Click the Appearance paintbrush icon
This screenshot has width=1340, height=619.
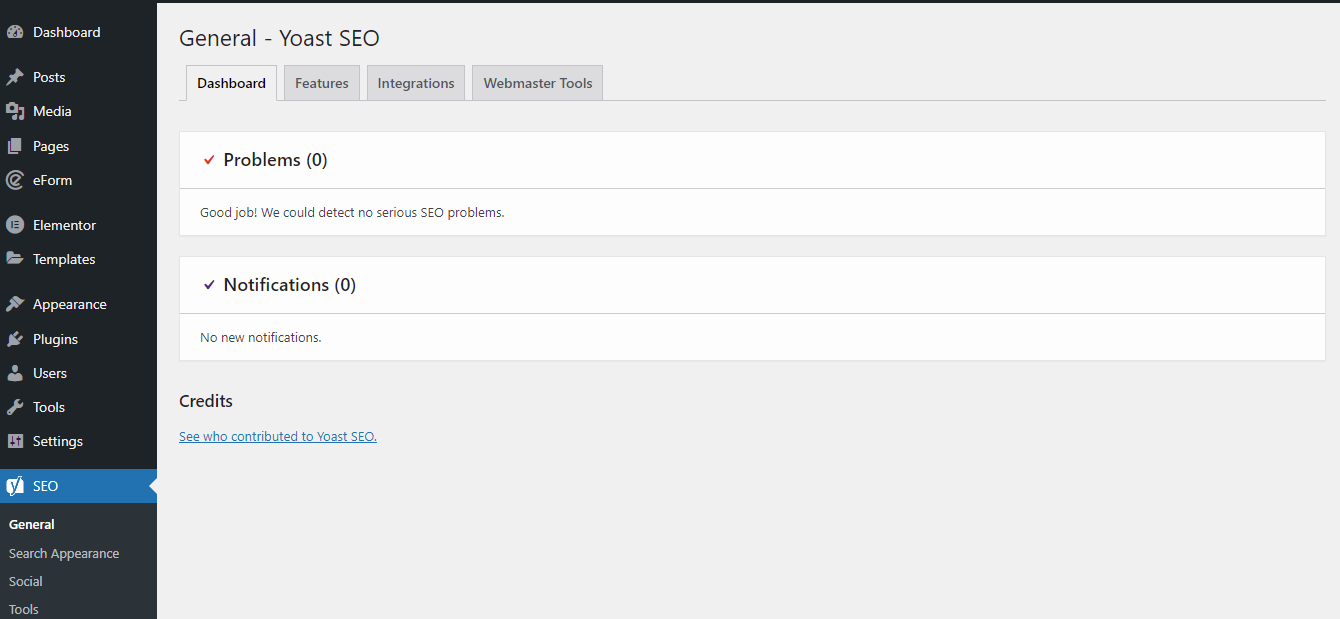(x=15, y=304)
